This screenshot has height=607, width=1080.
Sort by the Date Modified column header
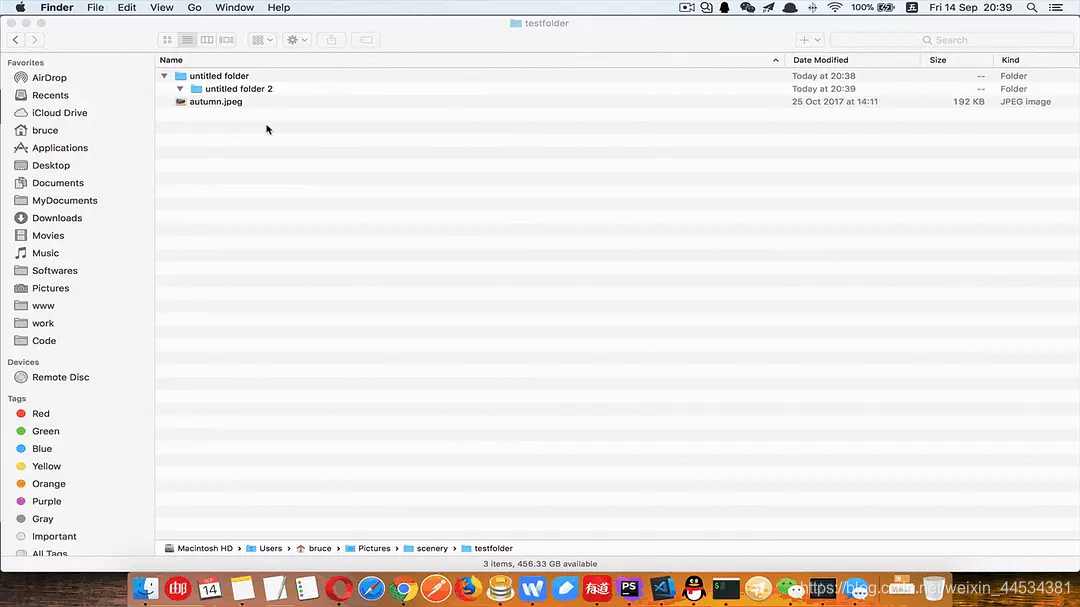(x=853, y=60)
